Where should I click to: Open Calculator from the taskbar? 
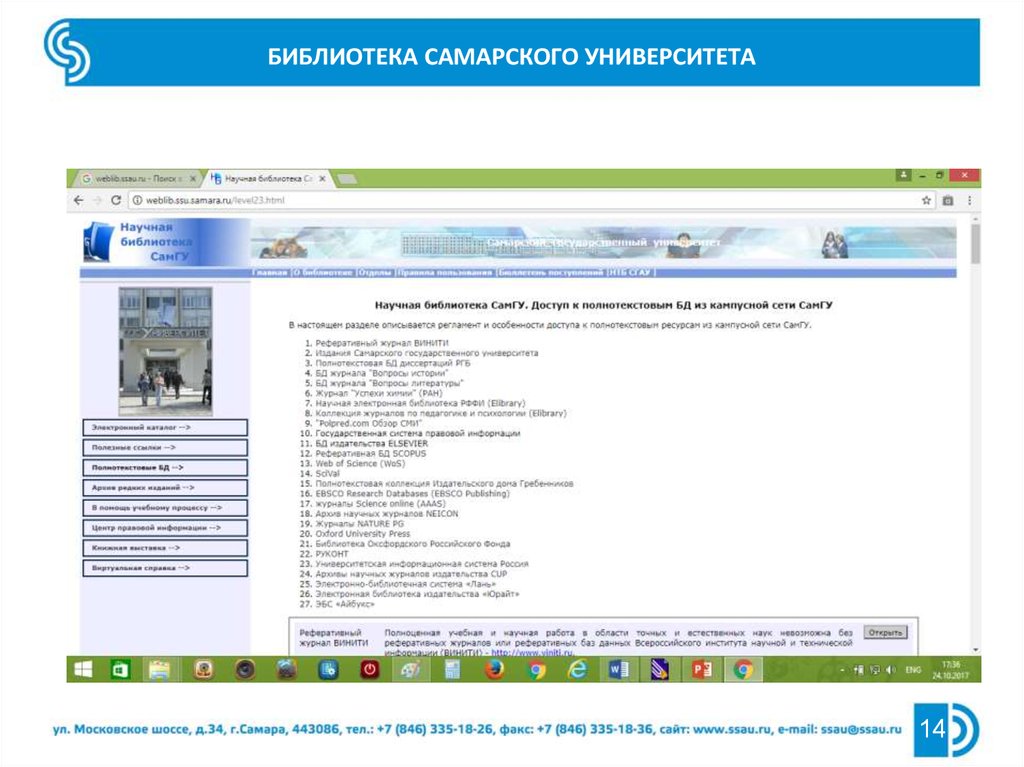[452, 670]
